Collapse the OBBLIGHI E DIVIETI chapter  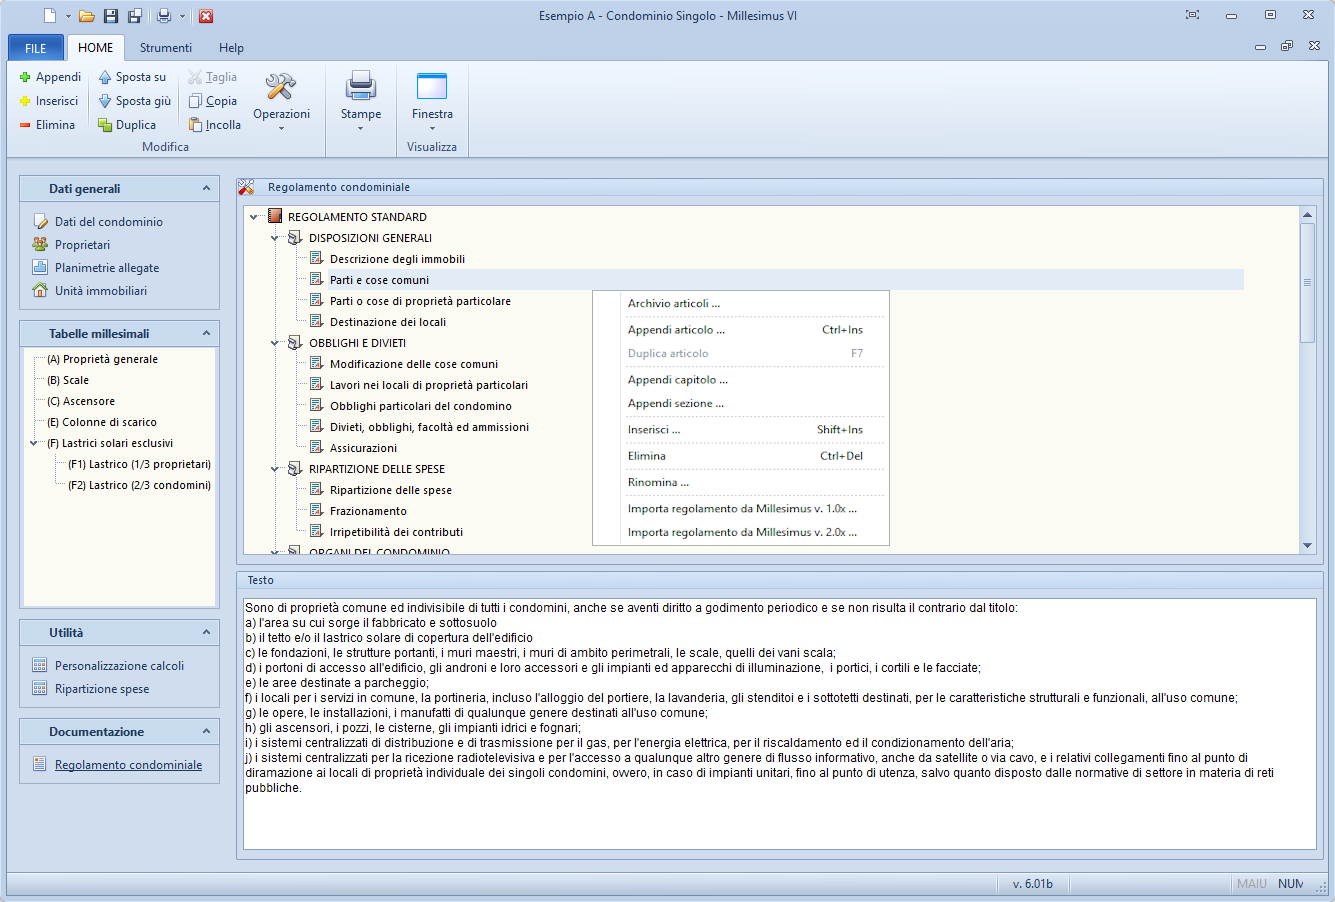pos(275,343)
